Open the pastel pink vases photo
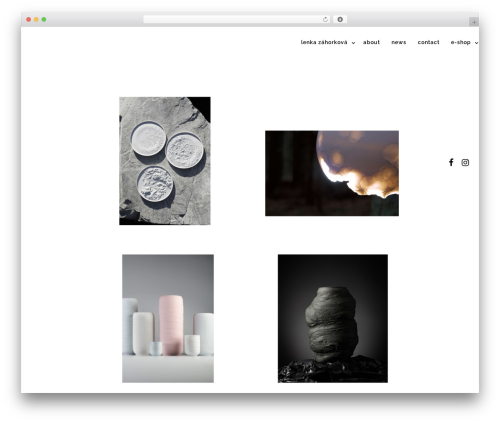 168,318
